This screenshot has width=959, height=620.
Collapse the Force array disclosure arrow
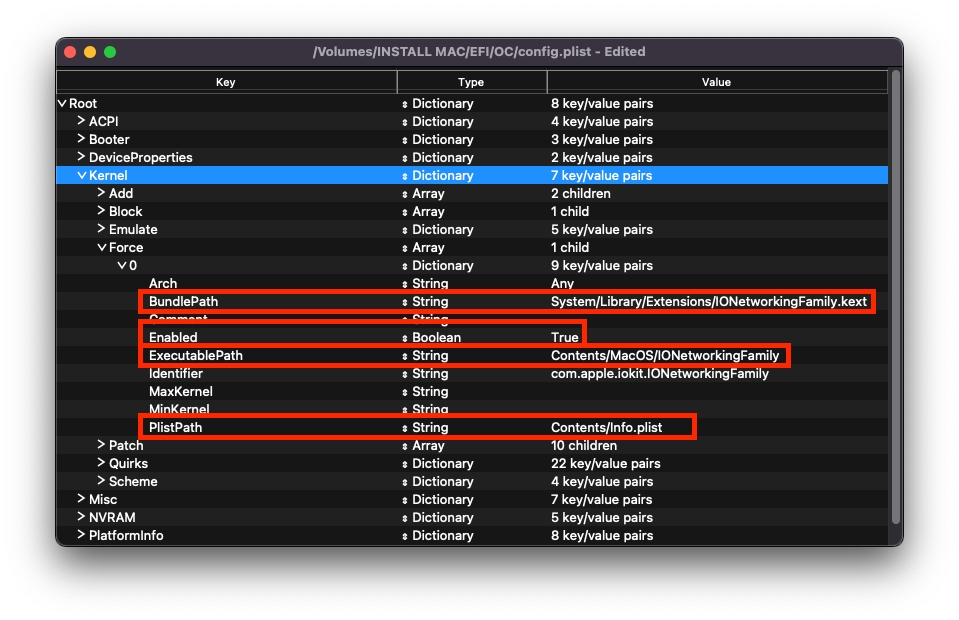102,248
